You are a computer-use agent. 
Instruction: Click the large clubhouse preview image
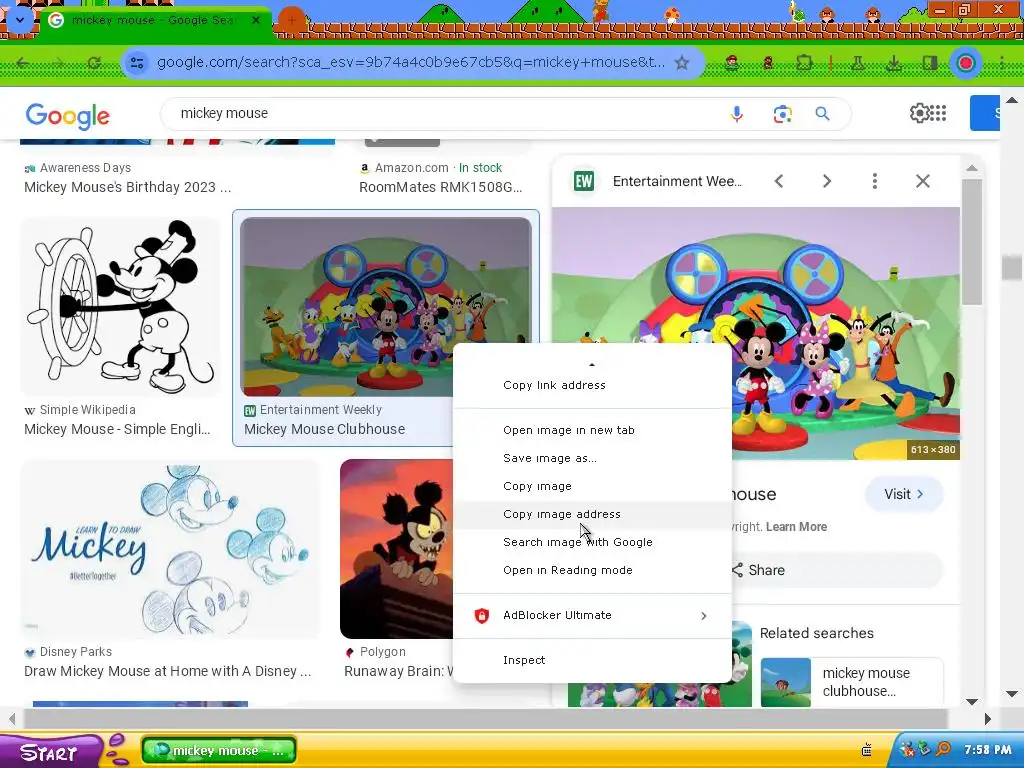[x=756, y=334]
